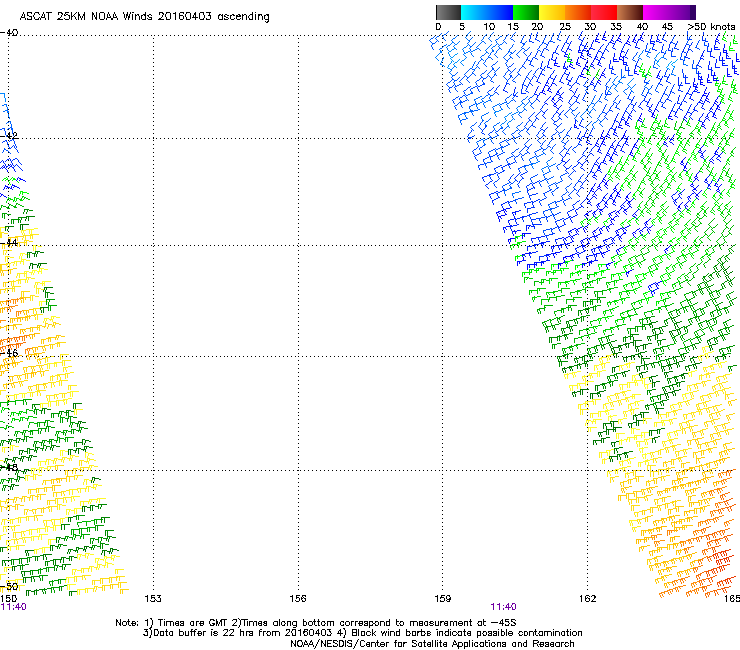Image resolution: width=740 pixels, height=650 pixels.
Task: Click the 153 longitude axis label
Action: pyautogui.click(x=153, y=599)
